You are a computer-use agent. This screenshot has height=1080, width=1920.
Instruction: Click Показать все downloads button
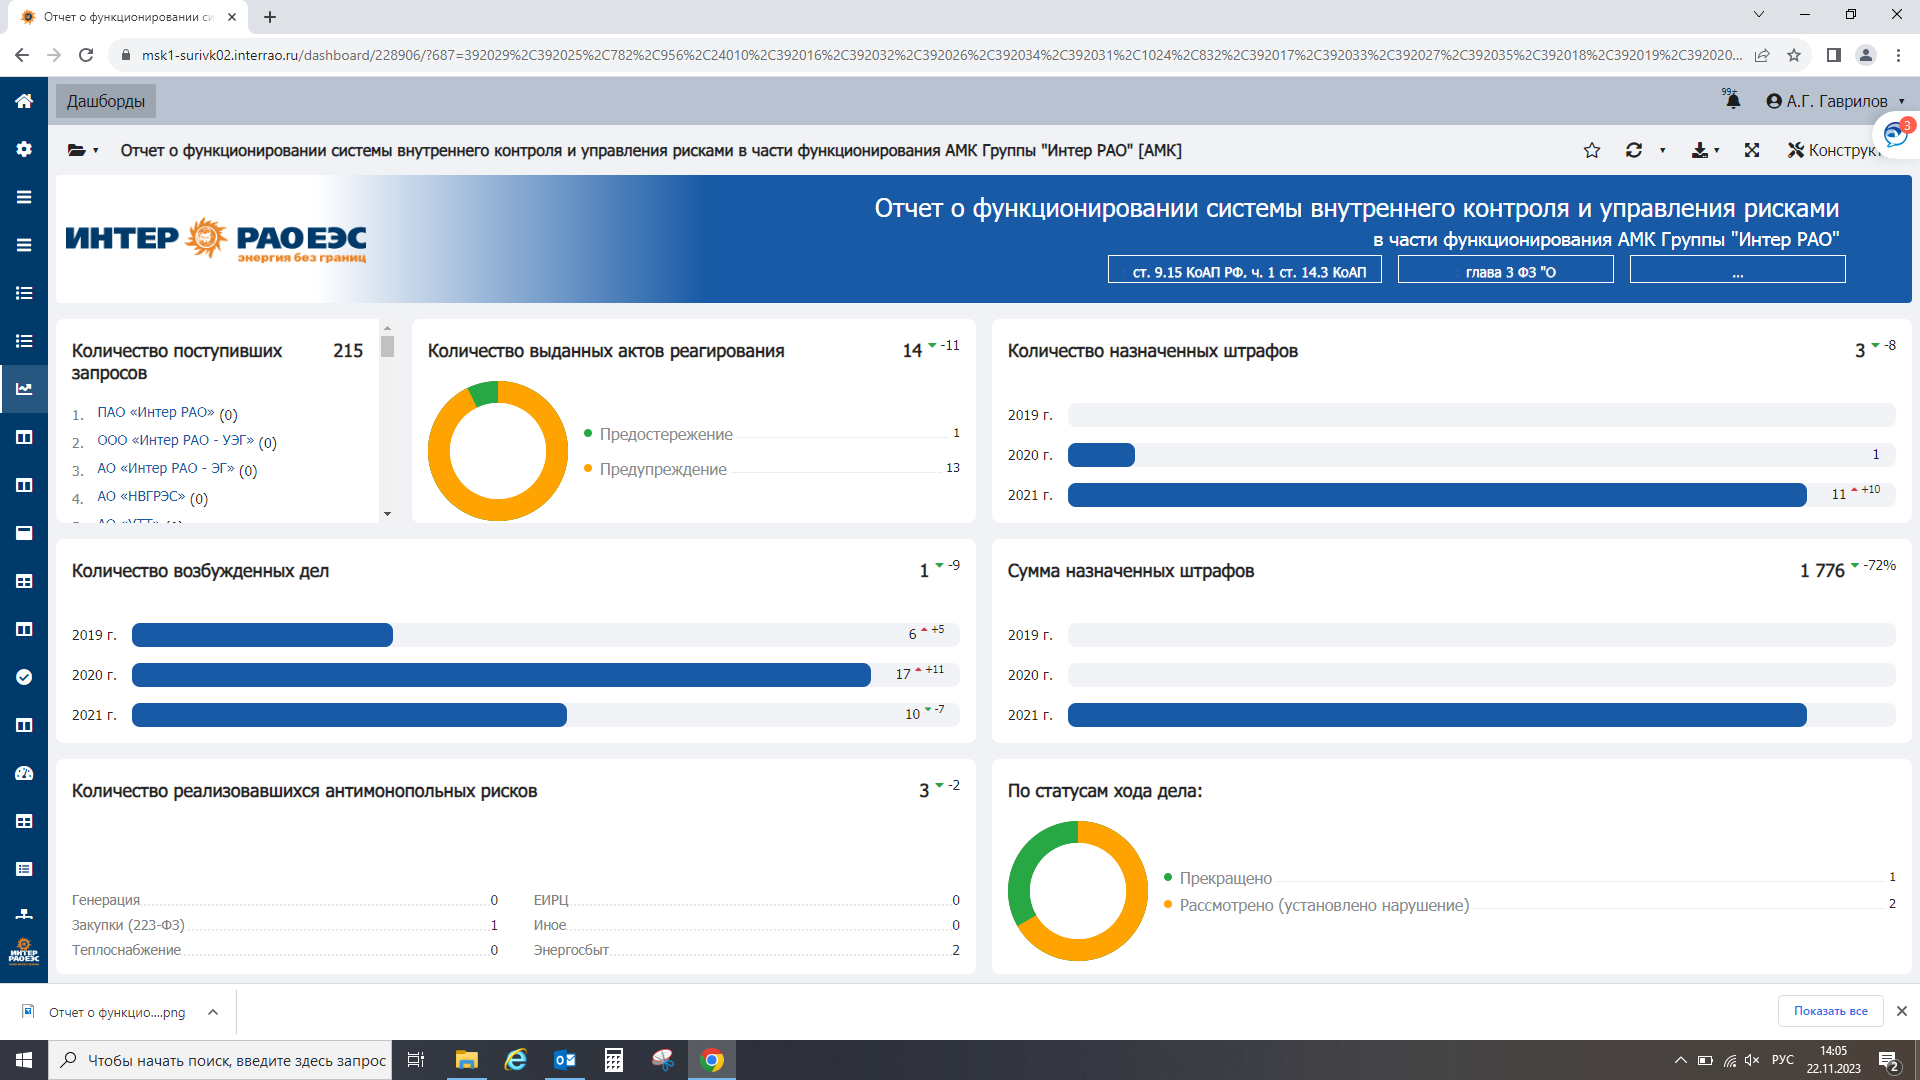point(1831,1011)
